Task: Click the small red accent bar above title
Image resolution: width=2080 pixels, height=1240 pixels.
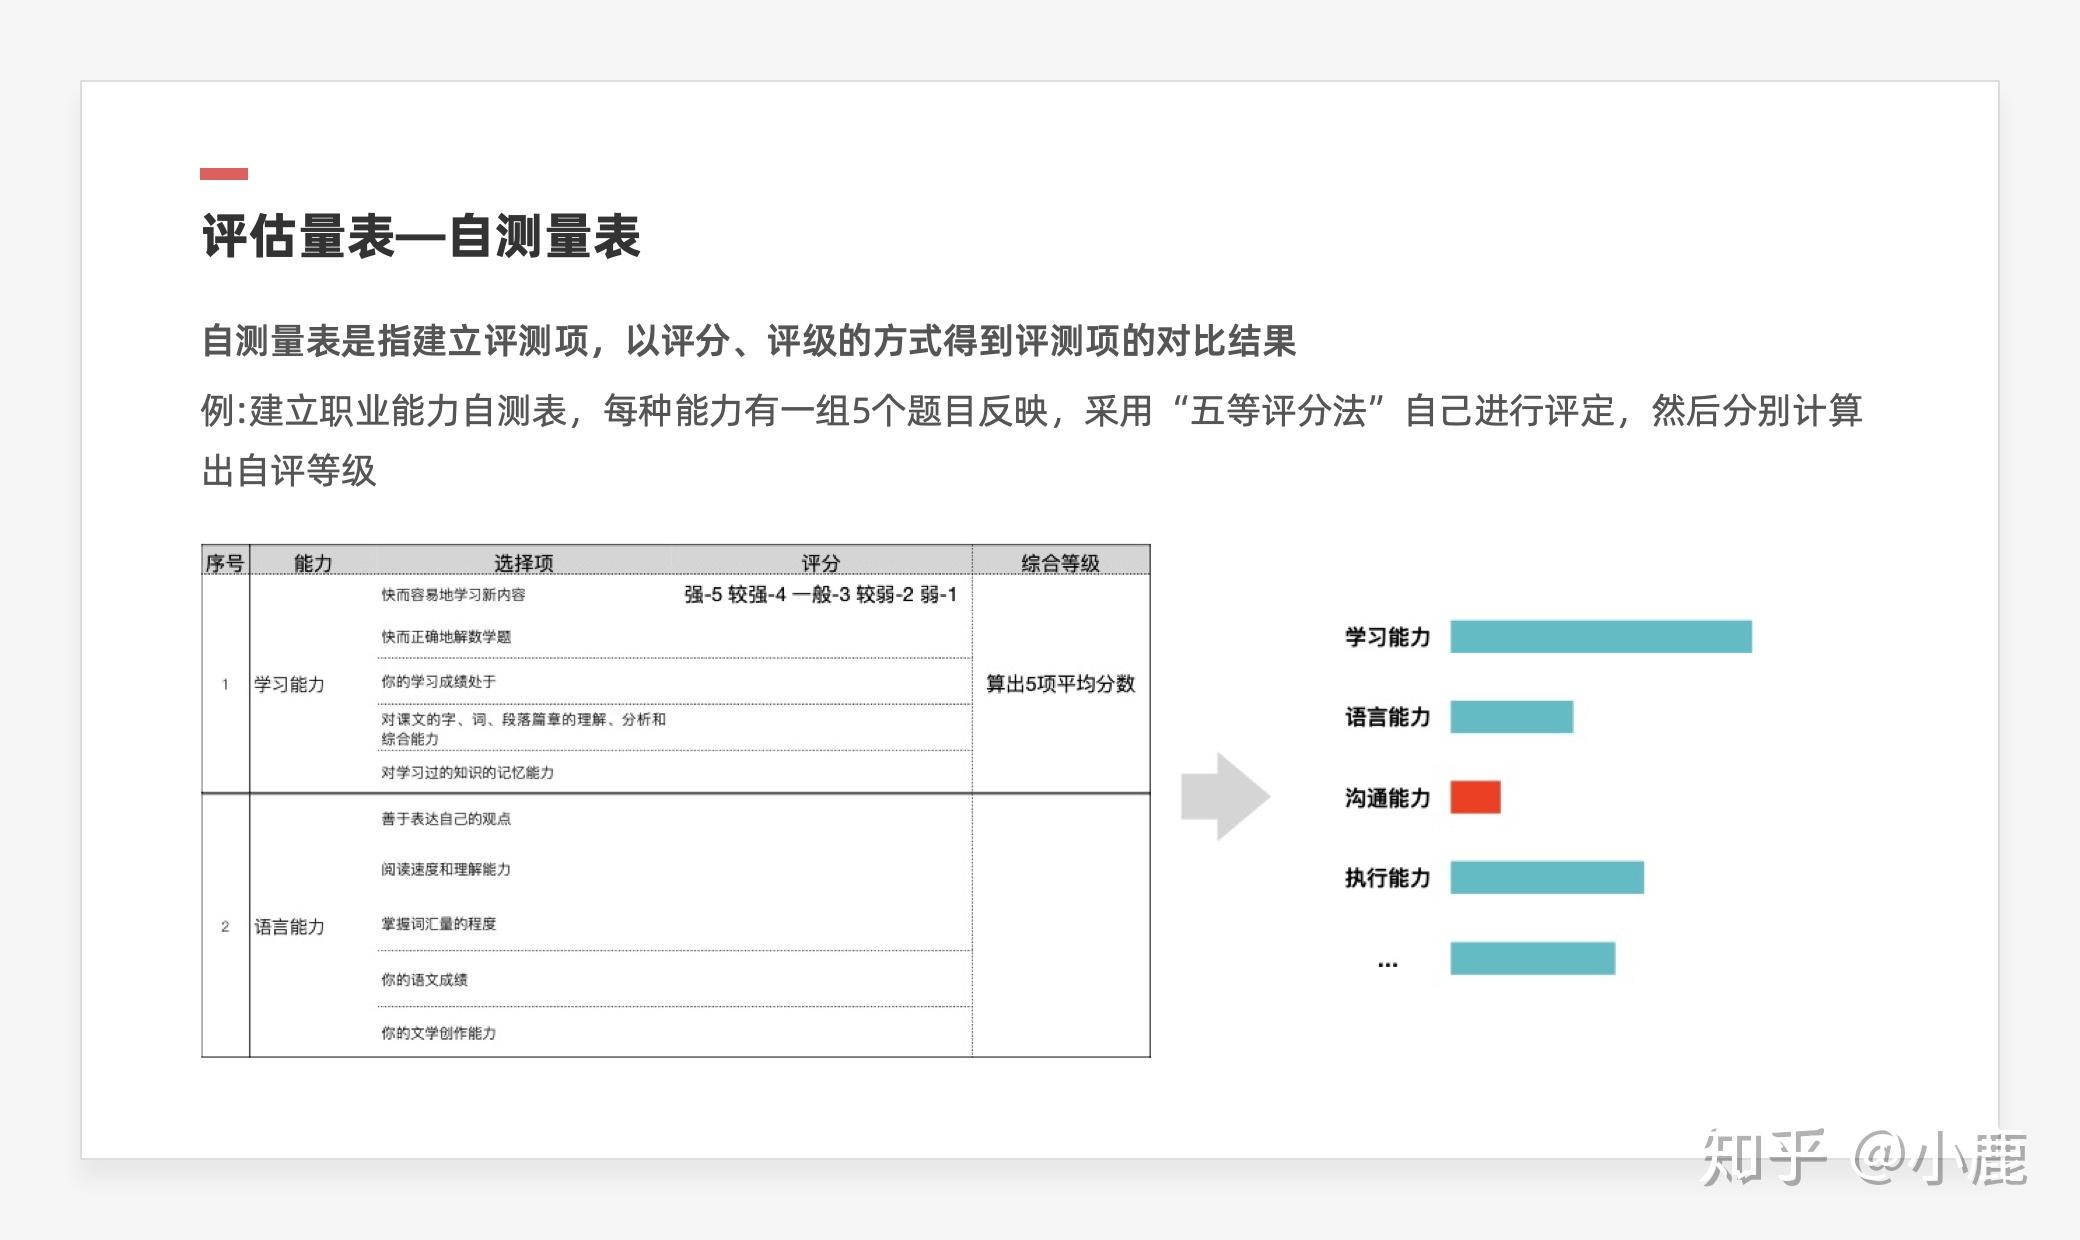Action: [223, 174]
